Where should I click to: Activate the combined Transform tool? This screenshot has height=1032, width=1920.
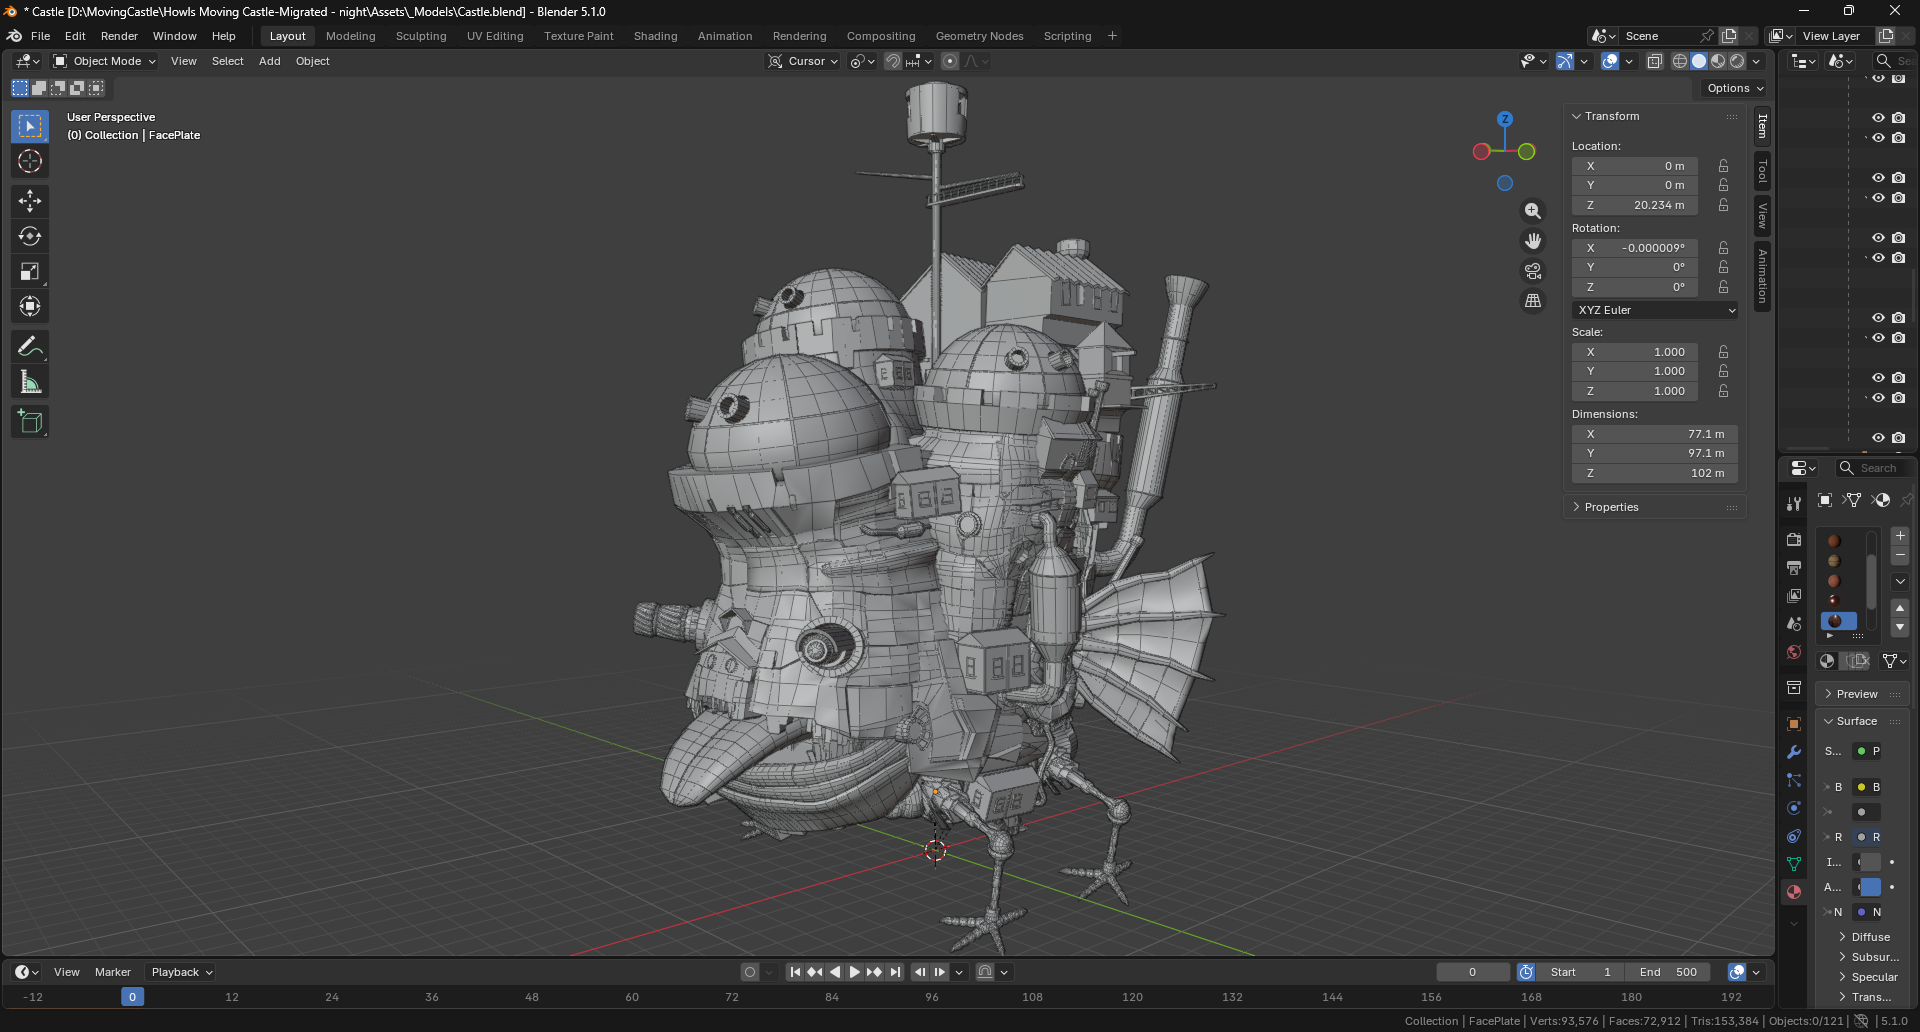click(30, 306)
